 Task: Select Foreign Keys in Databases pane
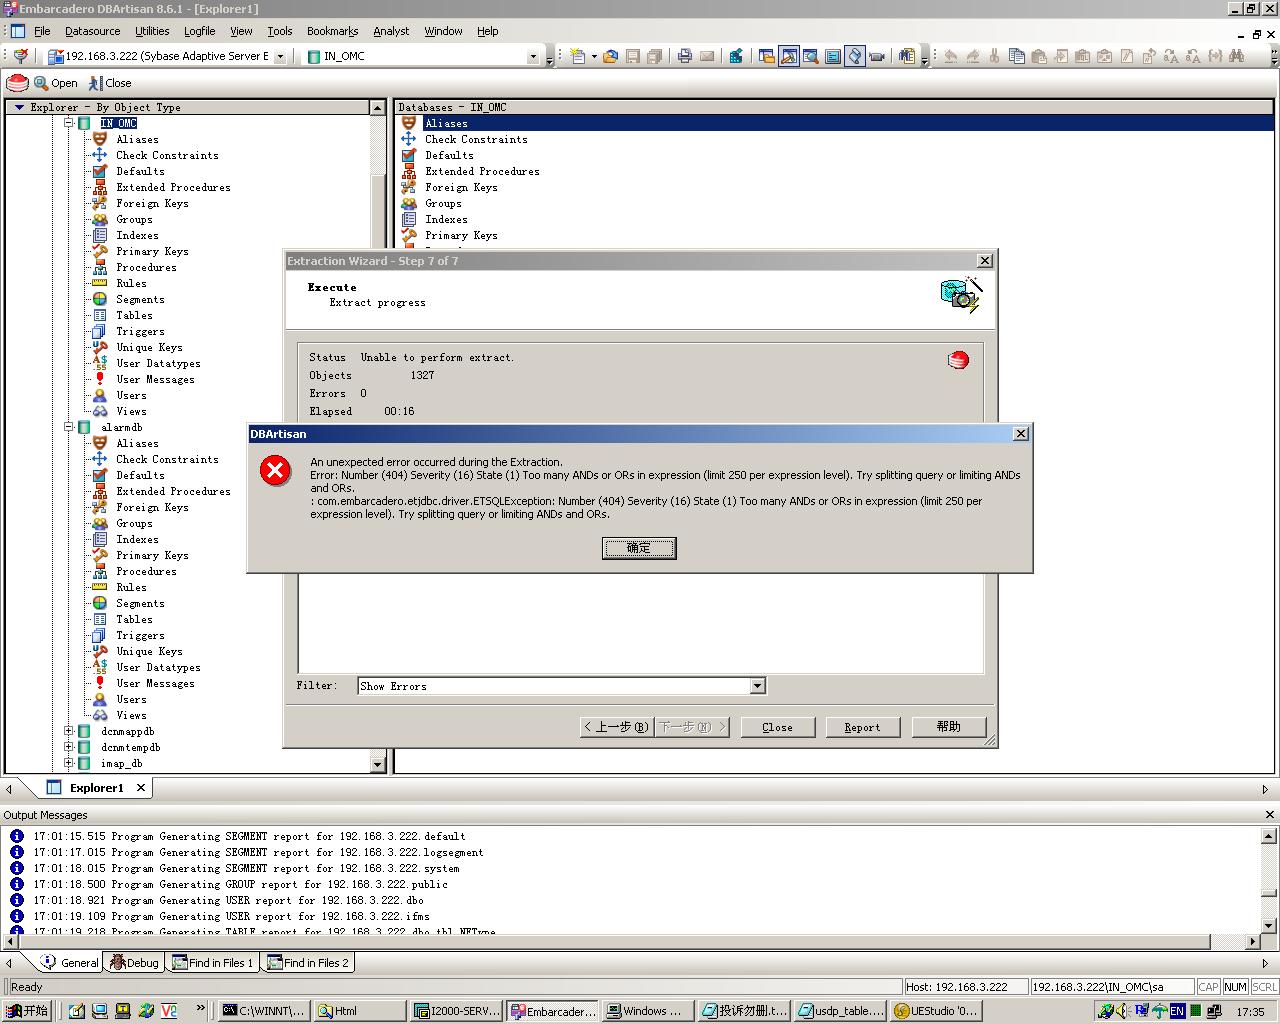(461, 187)
